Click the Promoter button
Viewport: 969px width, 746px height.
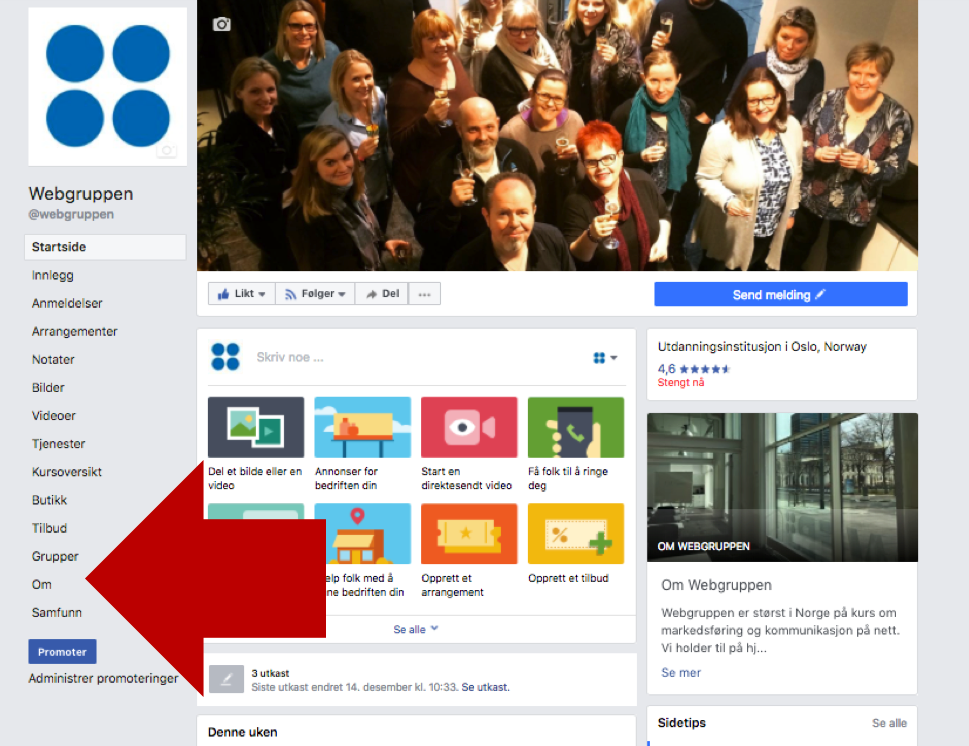click(x=62, y=651)
